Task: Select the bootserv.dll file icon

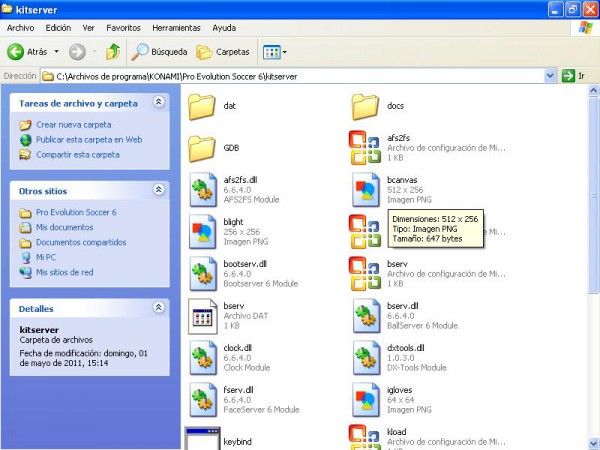Action: (203, 274)
